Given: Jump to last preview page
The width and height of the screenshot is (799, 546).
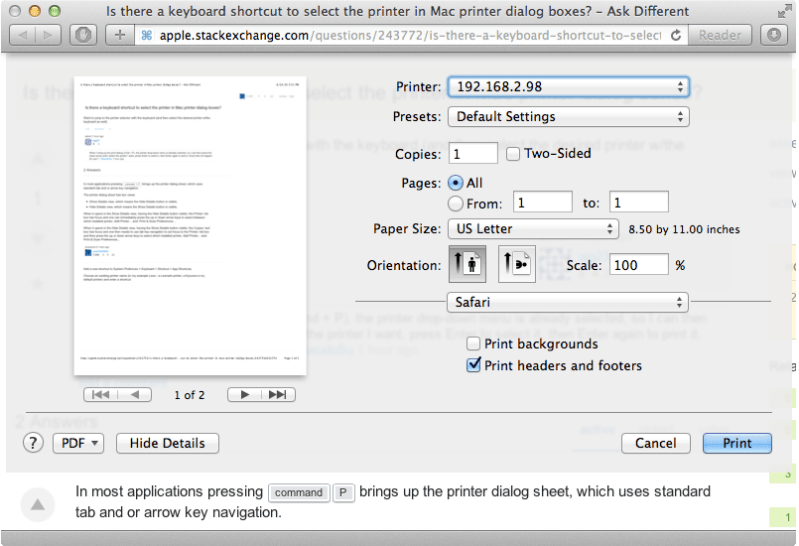Looking at the screenshot, I should 278,395.
